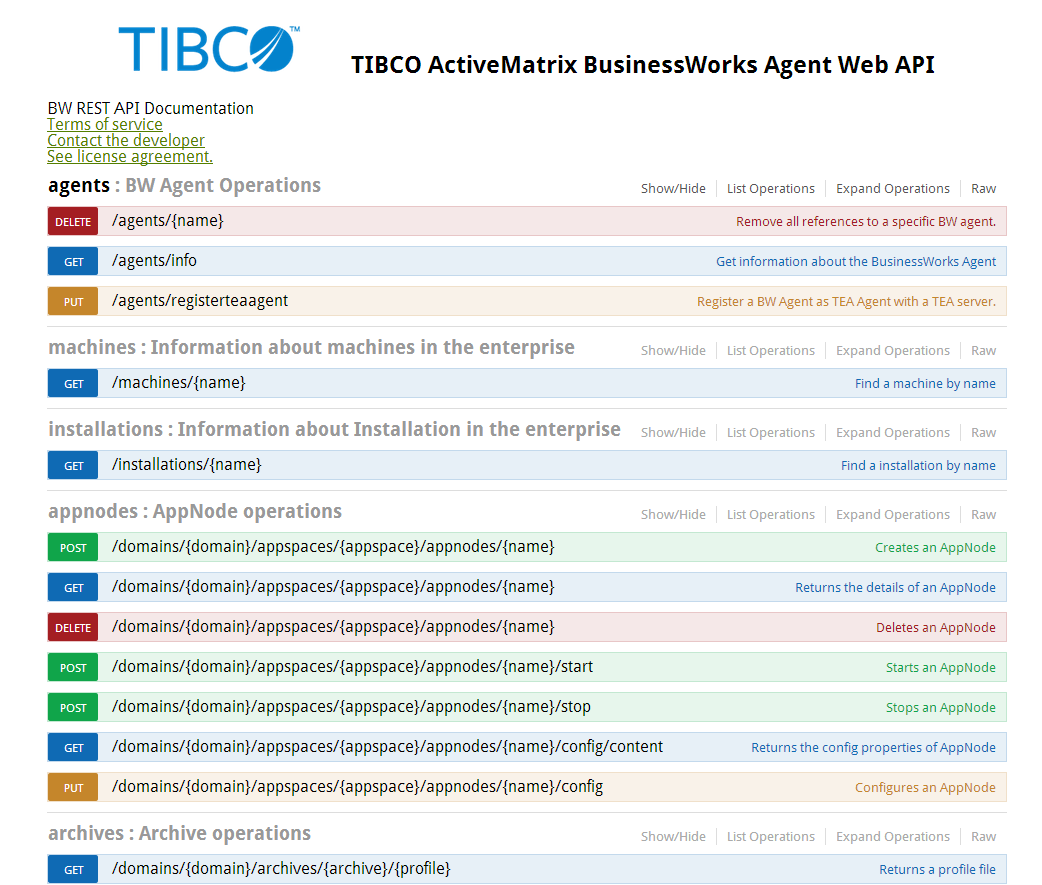Expand the machines section heading

311,347
